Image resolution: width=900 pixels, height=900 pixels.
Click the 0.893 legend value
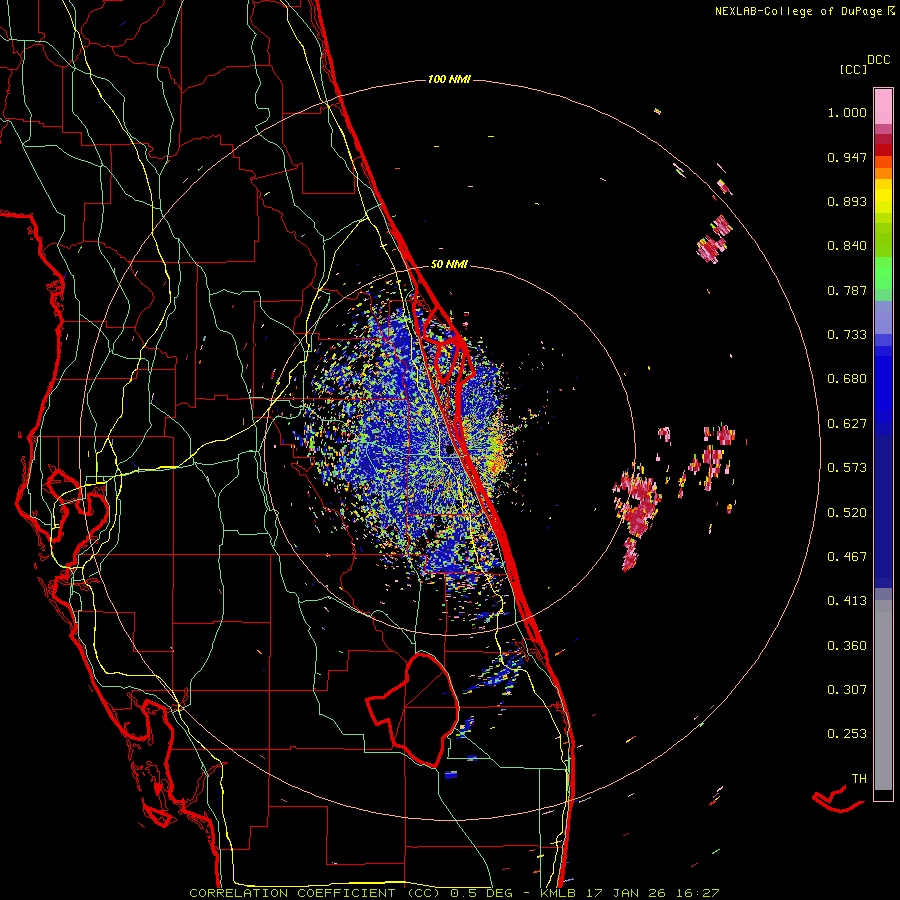tap(847, 201)
